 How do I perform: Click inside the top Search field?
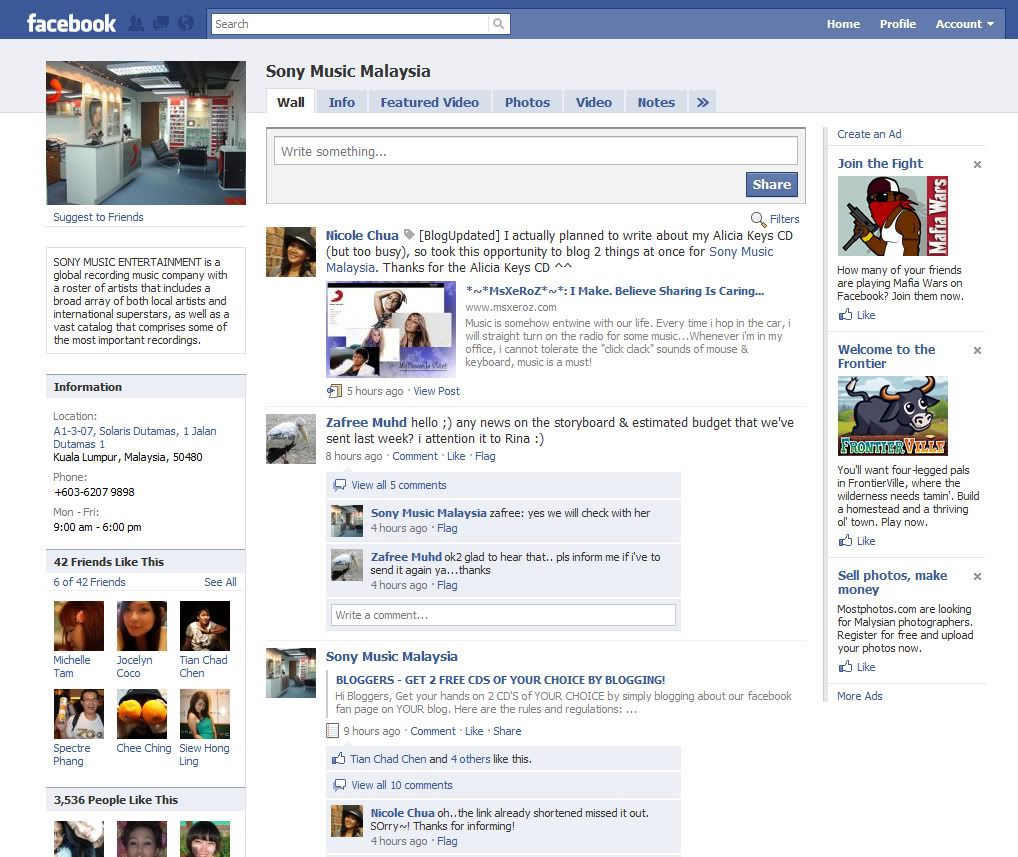tap(349, 24)
